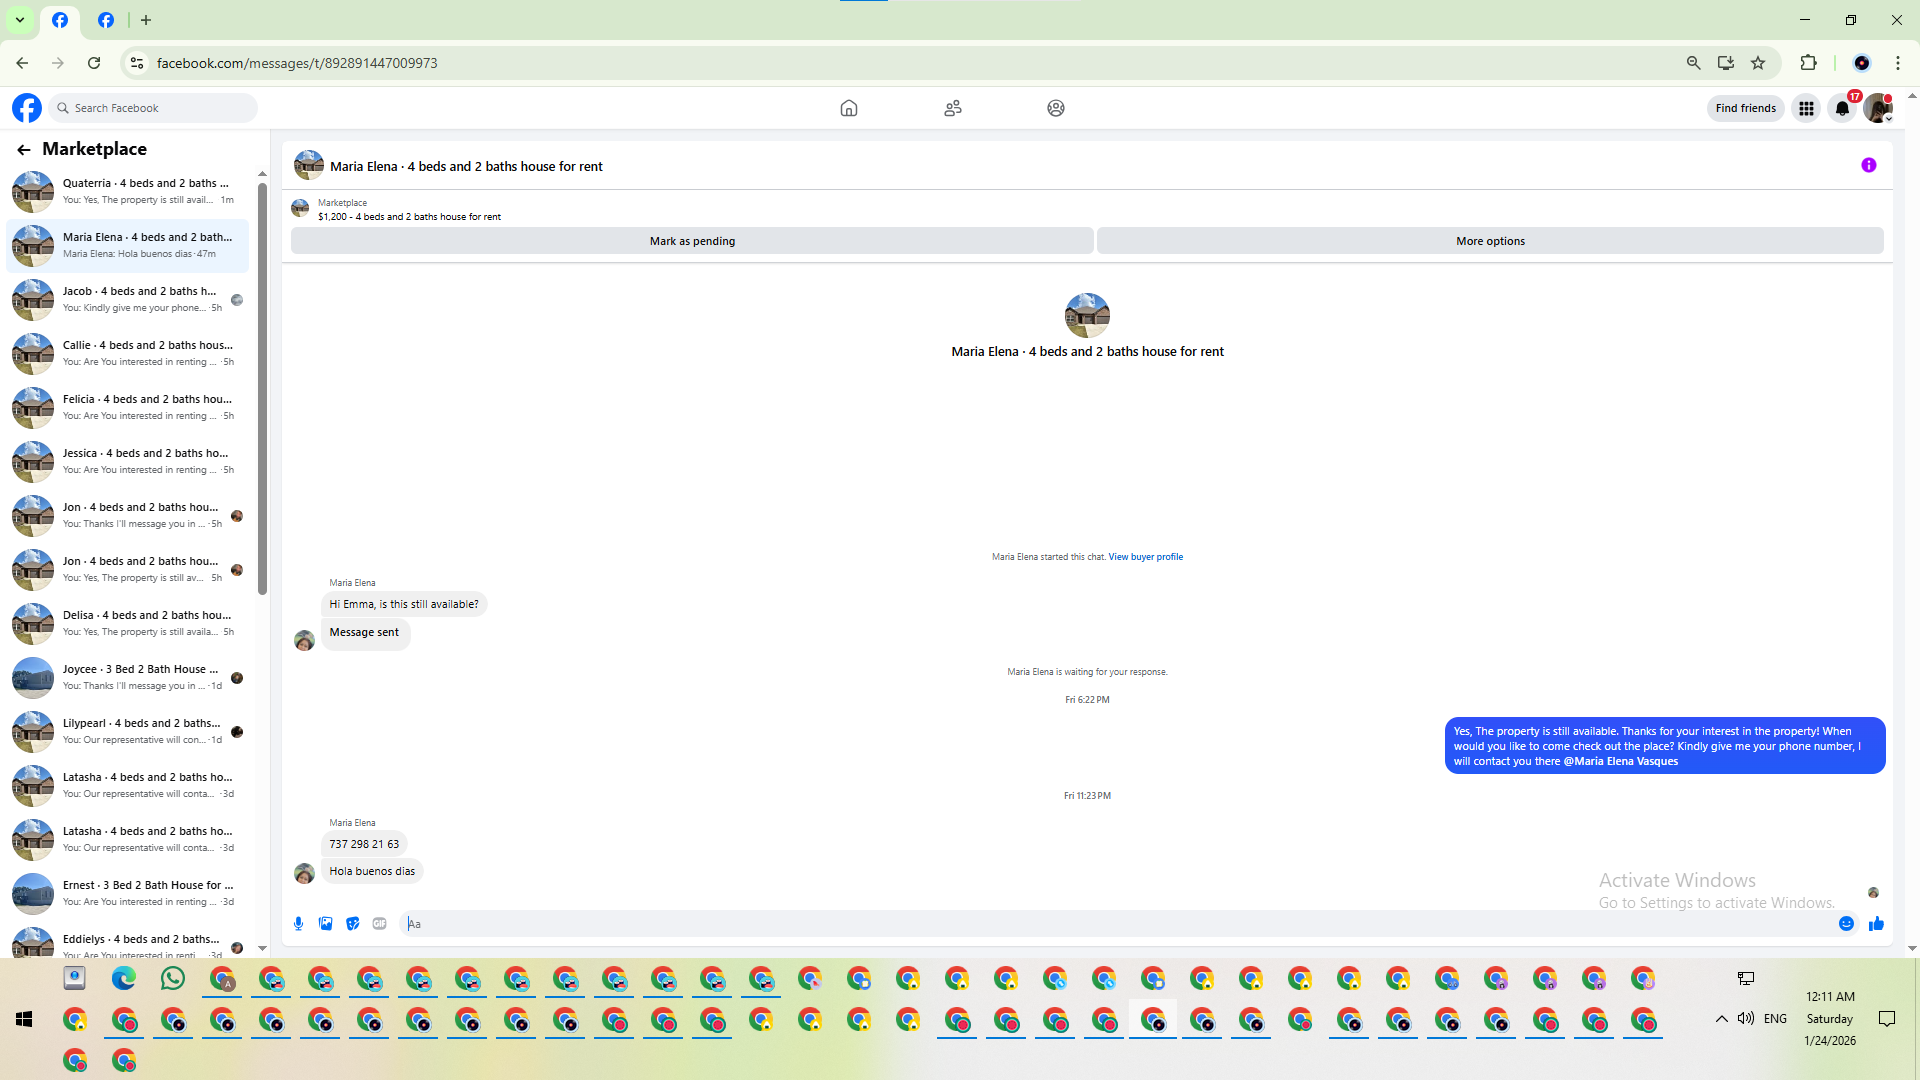The image size is (1920, 1080).
Task: Click the chat list scrollbar down arrow
Action: [262, 948]
